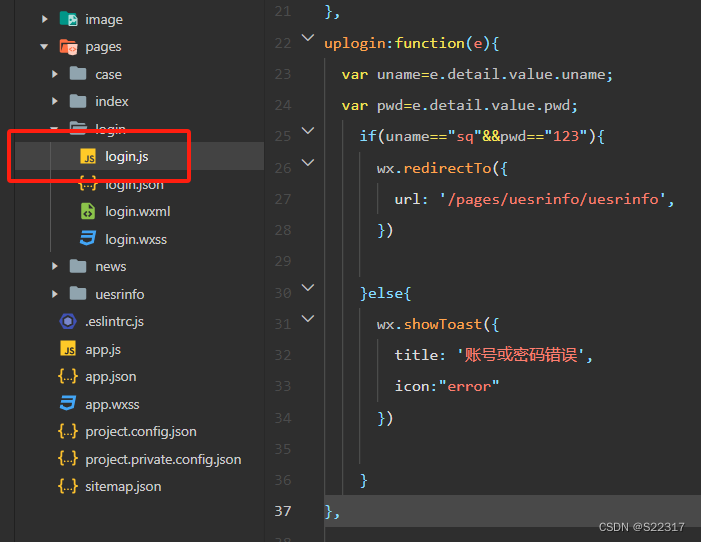Click the sitemap.json braces icon
This screenshot has width=701, height=542.
[x=68, y=486]
